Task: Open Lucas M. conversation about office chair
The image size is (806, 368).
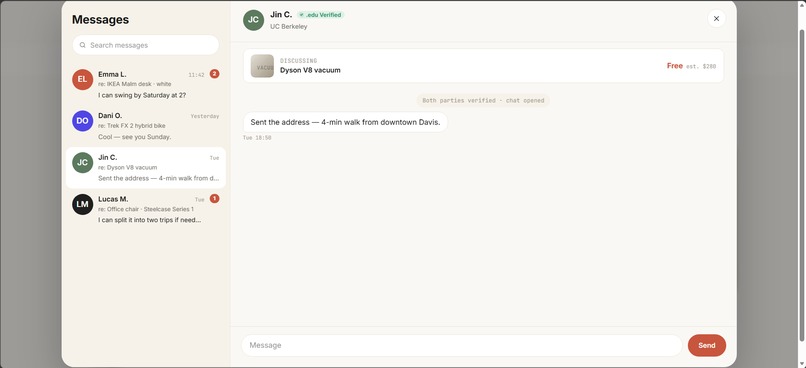Action: [146, 209]
